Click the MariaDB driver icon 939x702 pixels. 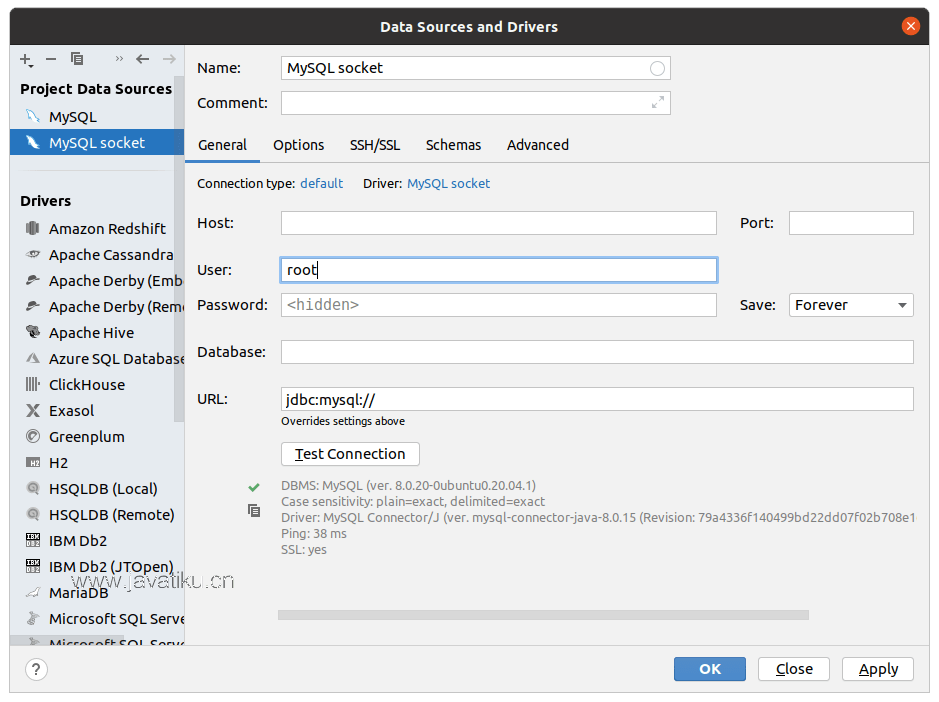pyautogui.click(x=33, y=592)
